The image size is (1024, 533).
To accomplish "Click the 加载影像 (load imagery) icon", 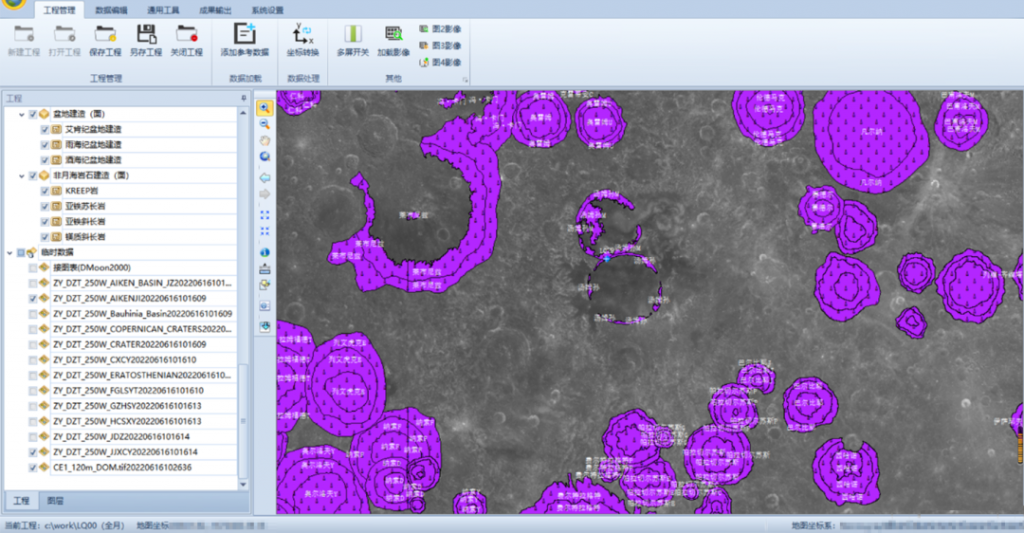I will click(393, 33).
